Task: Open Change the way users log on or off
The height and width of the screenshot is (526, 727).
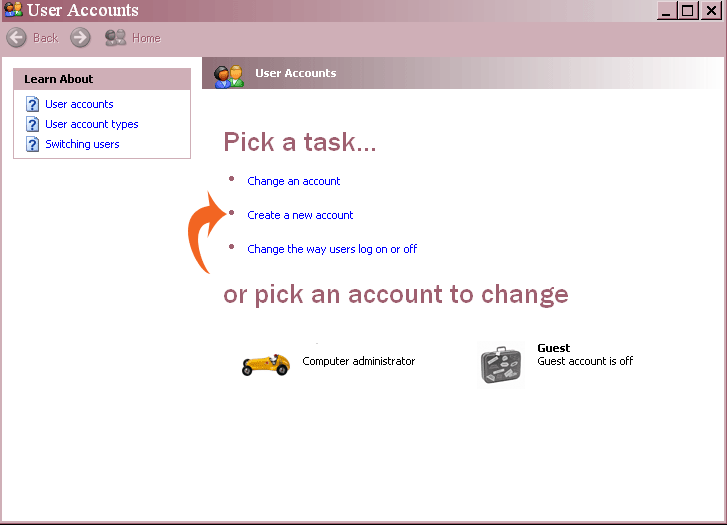Action: tap(332, 249)
